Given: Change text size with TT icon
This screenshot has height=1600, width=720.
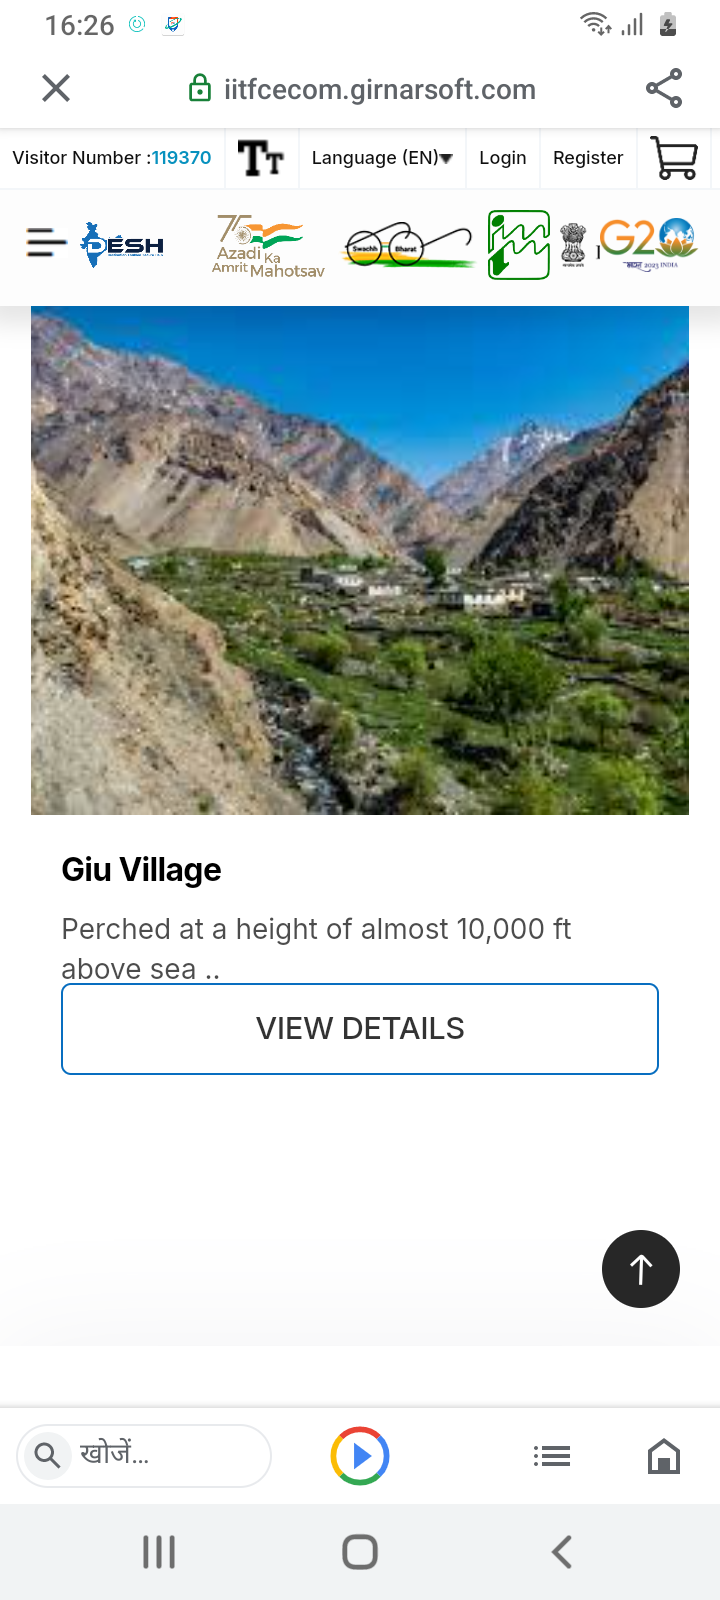Looking at the screenshot, I should pyautogui.click(x=261, y=158).
